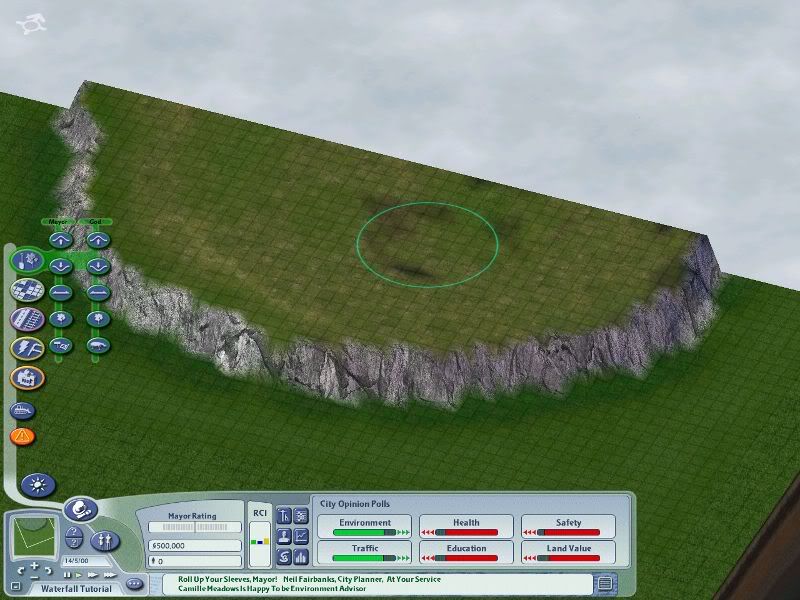Open the Data views bar-chart button

[301, 556]
